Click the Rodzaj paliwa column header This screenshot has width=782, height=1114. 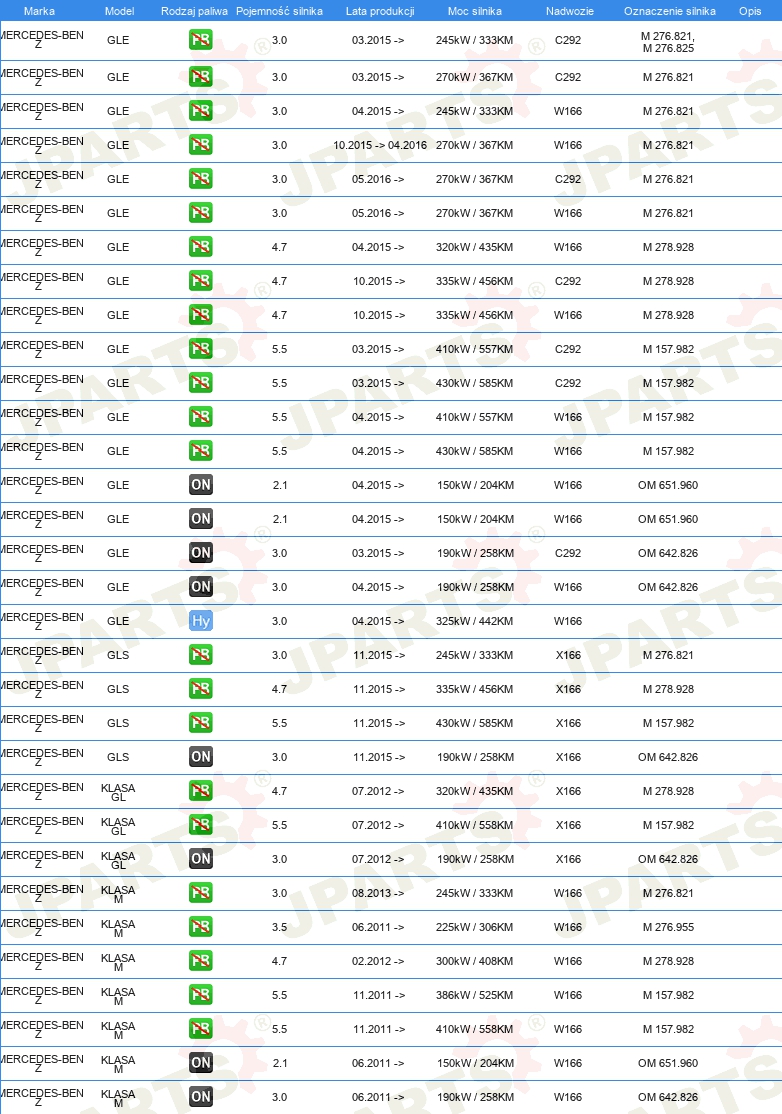(194, 11)
